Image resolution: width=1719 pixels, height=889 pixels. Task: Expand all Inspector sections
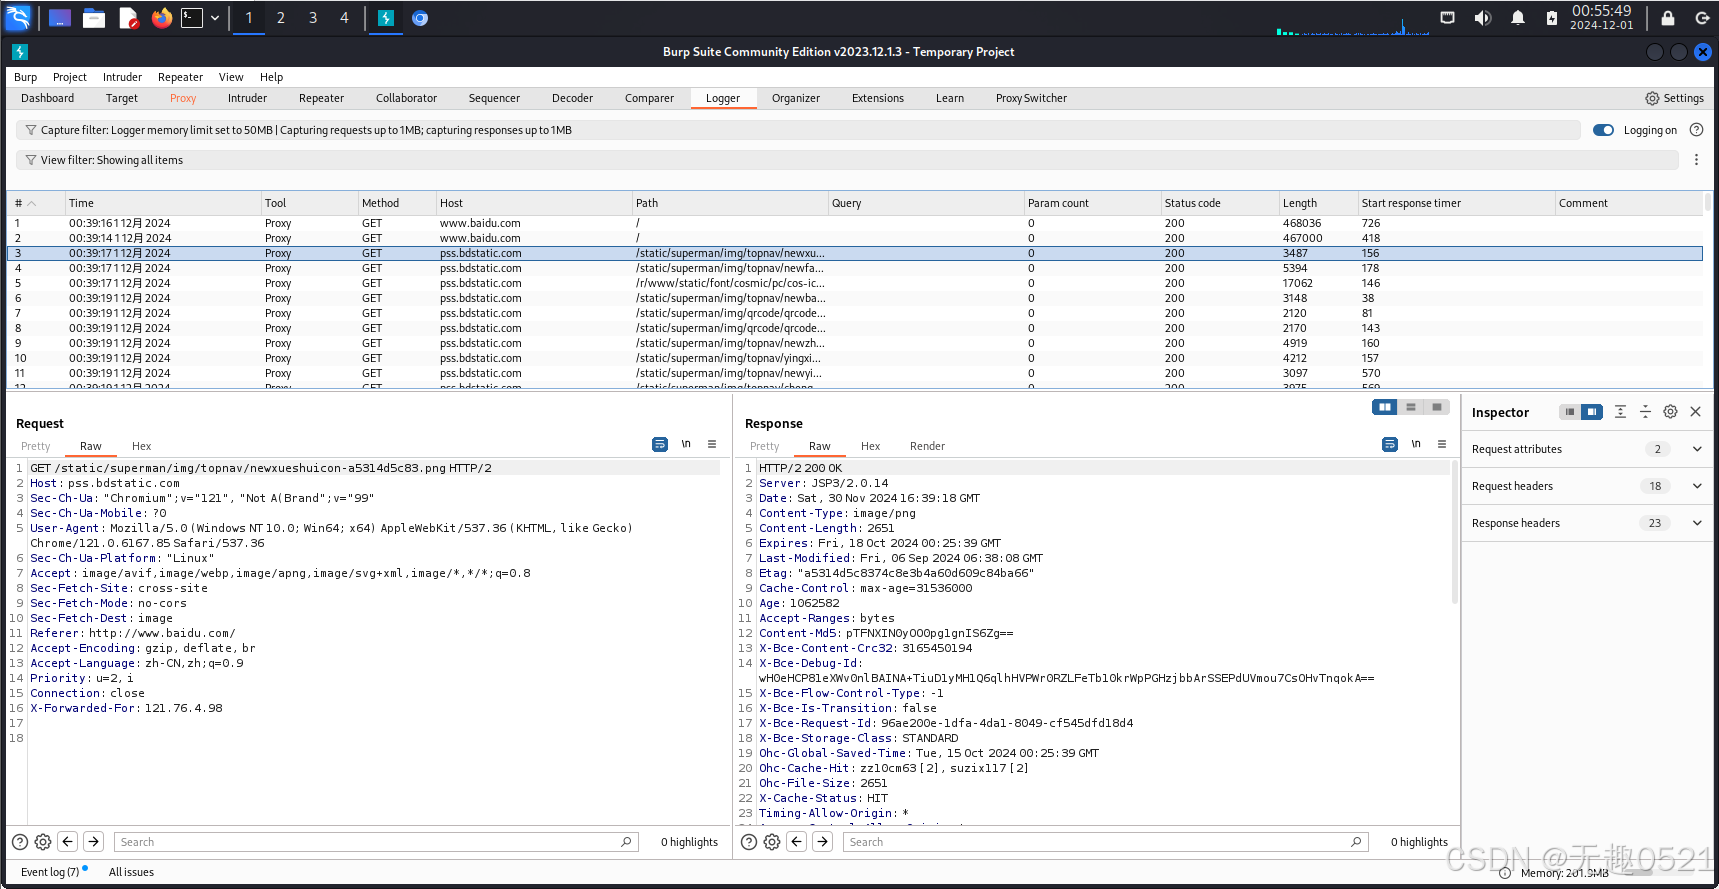click(1620, 412)
